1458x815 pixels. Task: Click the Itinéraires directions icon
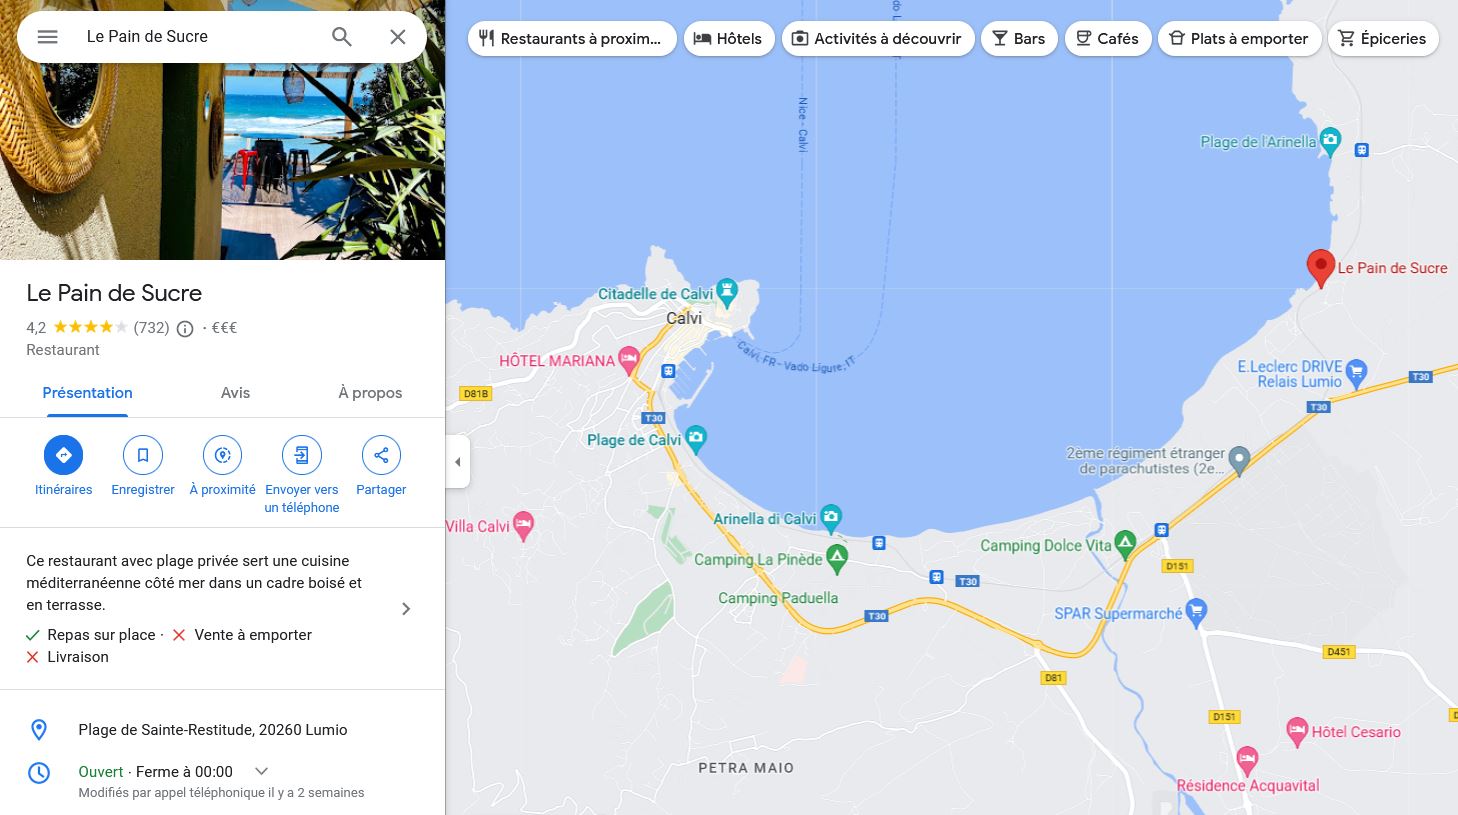[64, 455]
